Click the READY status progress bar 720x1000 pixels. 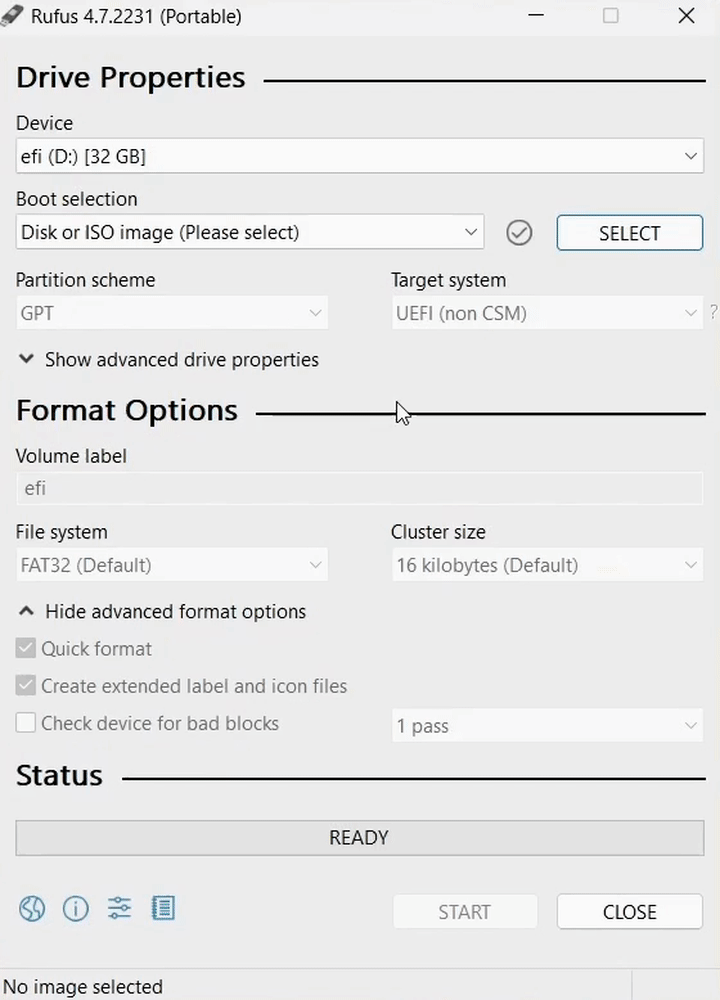(360, 837)
